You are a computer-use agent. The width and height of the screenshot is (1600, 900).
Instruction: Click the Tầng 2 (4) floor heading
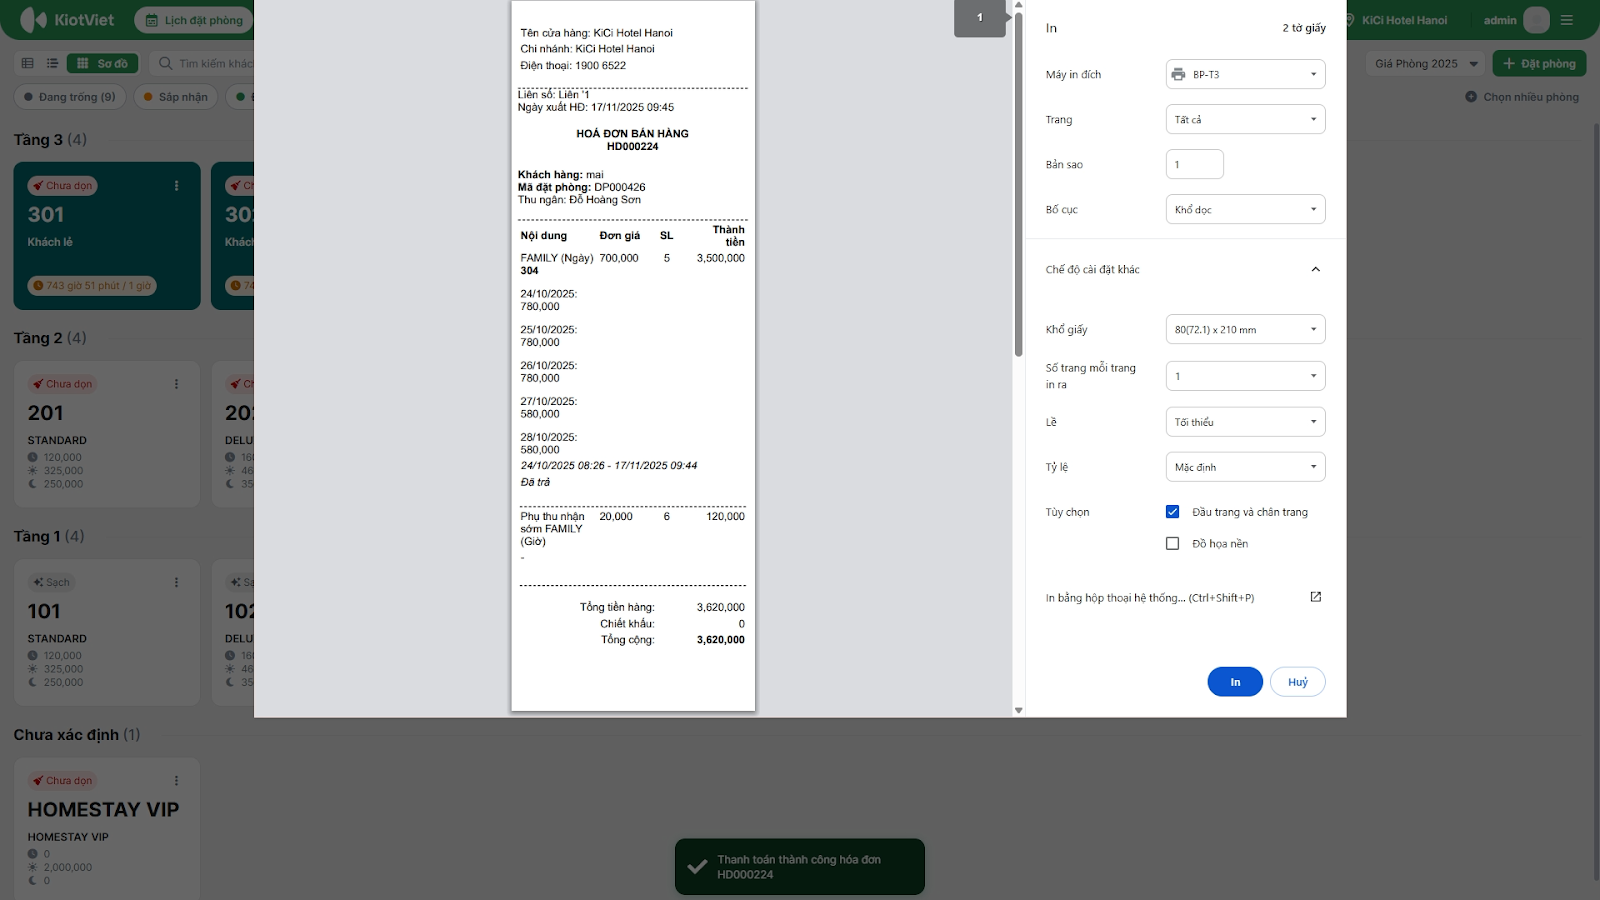50,338
